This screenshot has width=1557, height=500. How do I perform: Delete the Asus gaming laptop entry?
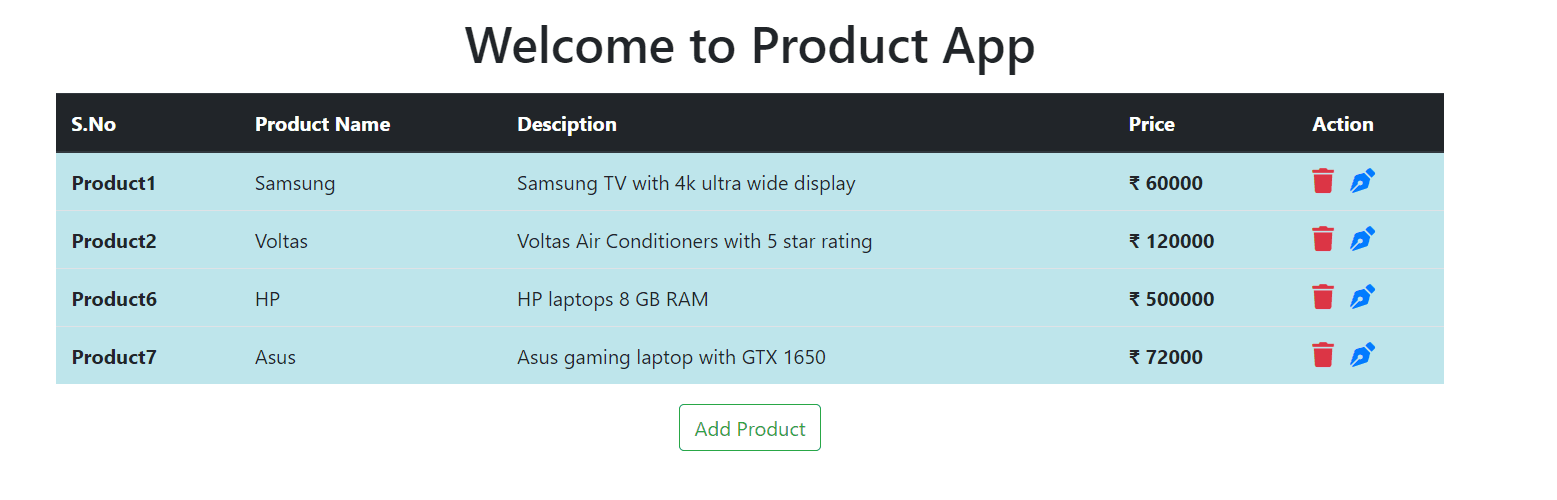tap(1323, 355)
